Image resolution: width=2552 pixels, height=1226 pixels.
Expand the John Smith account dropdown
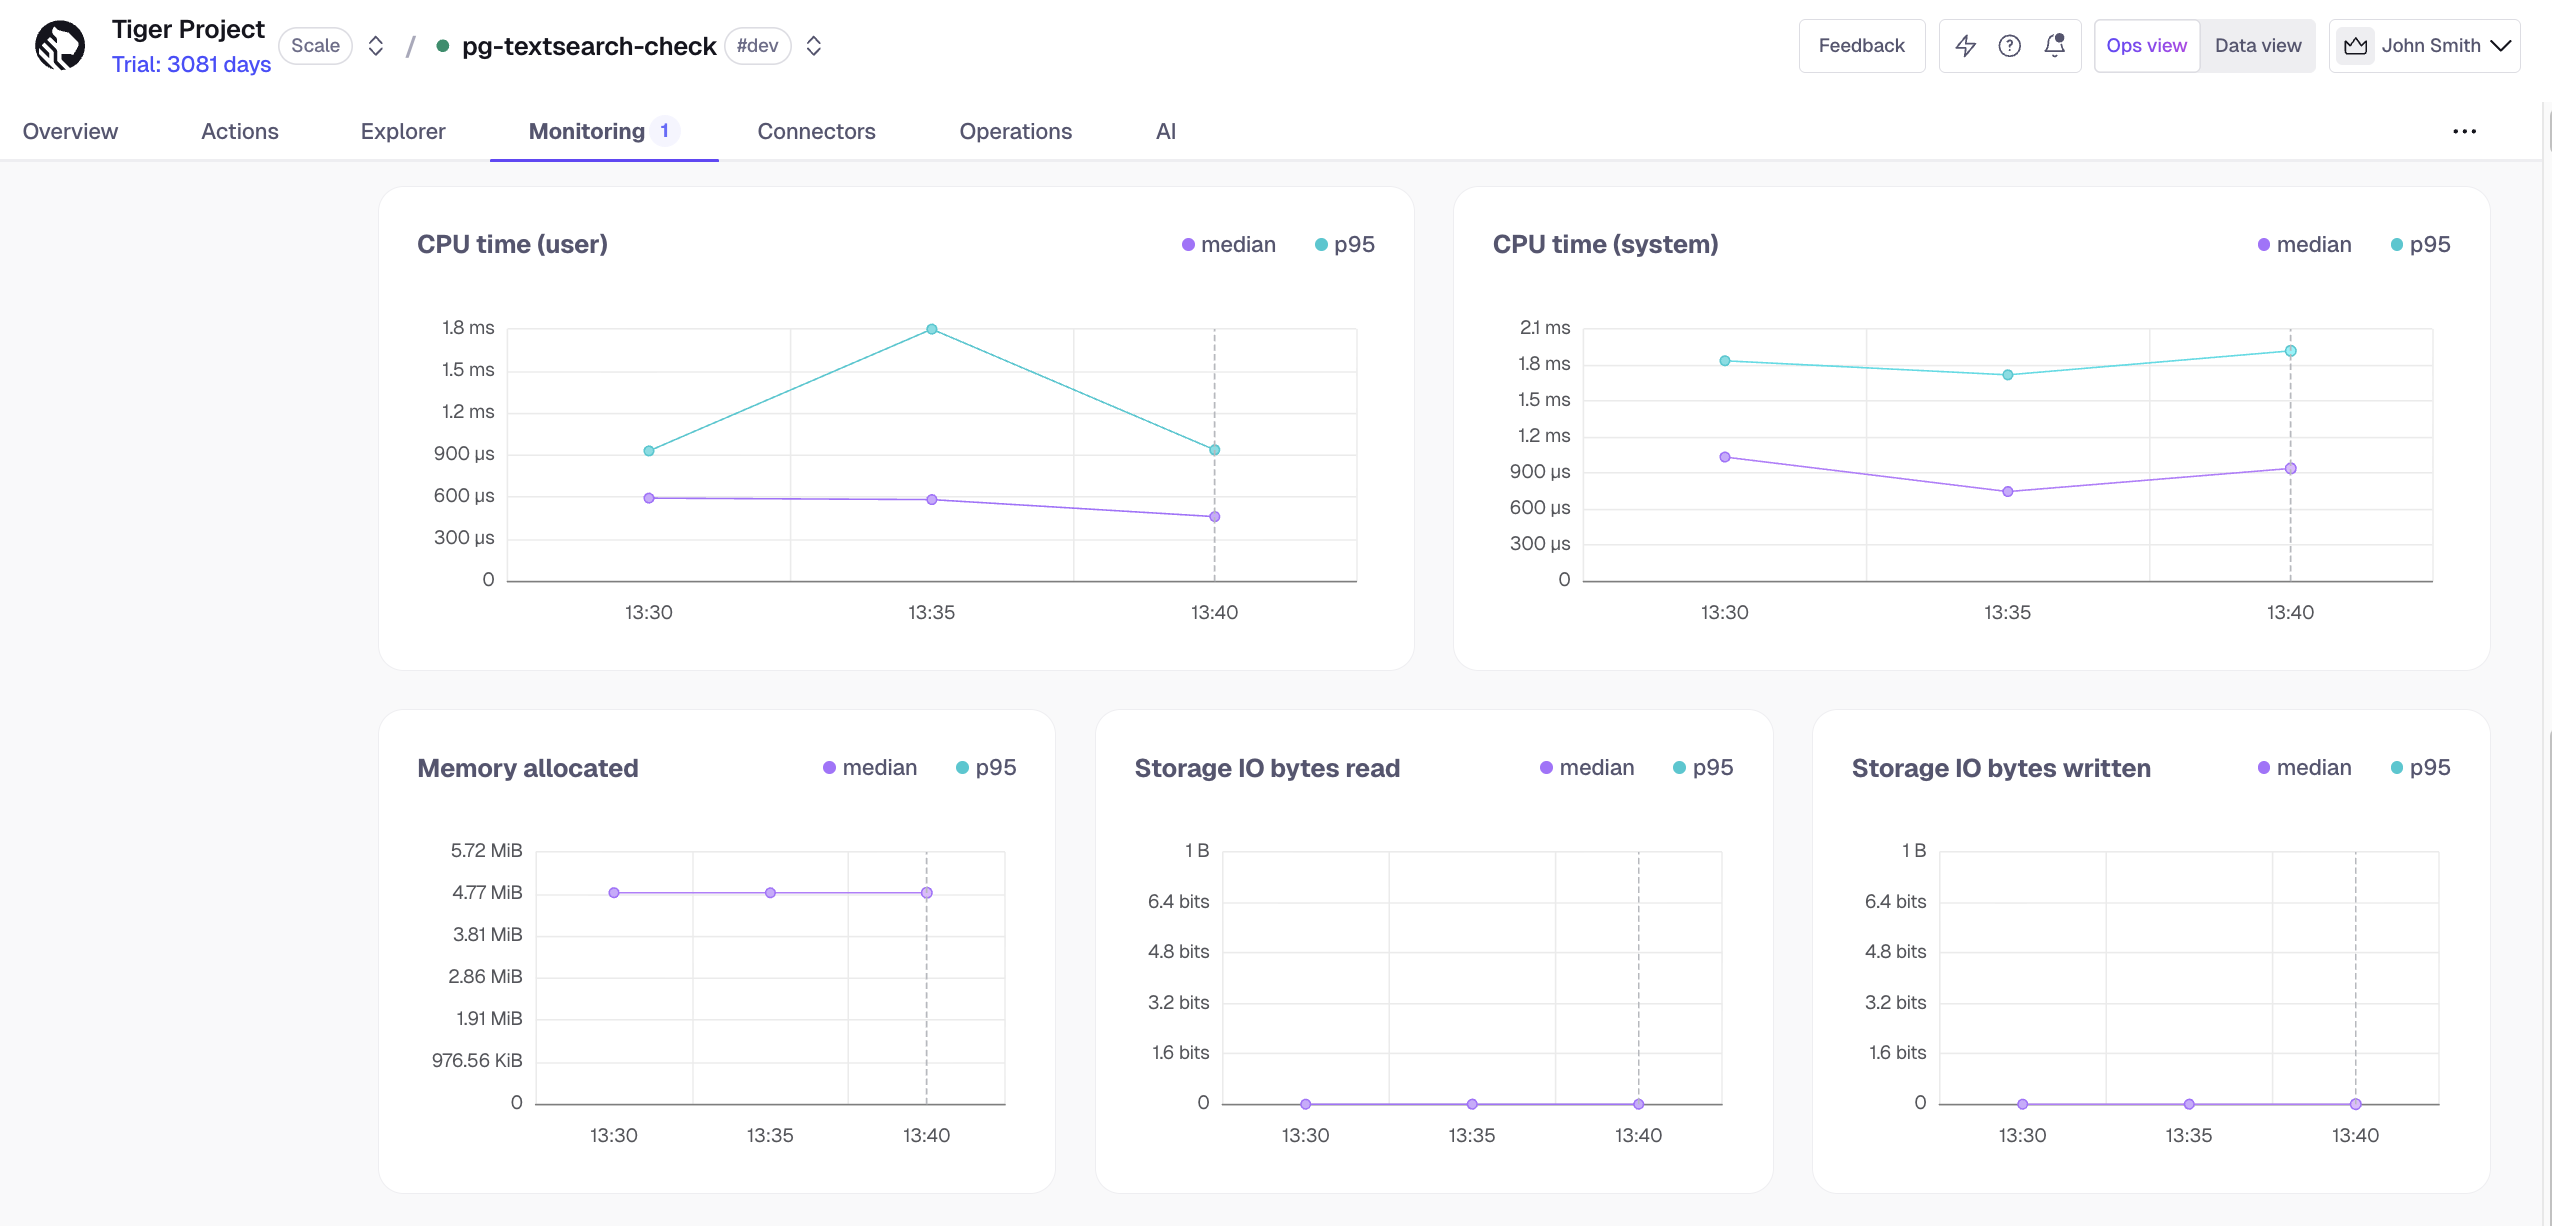[x=2503, y=45]
